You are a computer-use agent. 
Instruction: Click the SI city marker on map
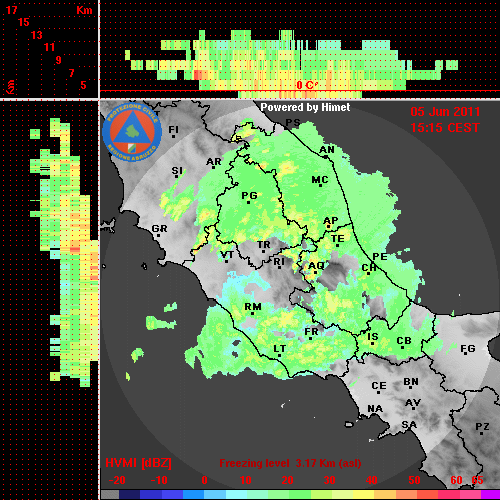[177, 176]
